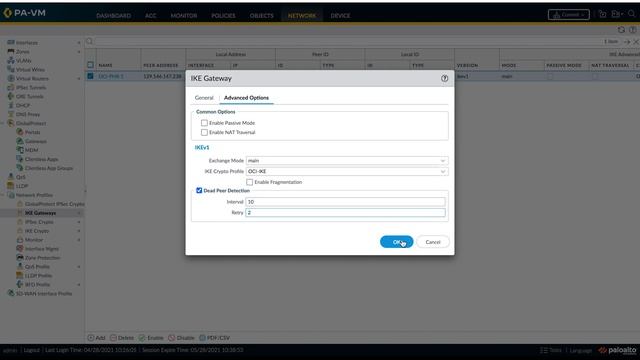Click the GlobalProtect Portals icon
The width and height of the screenshot is (640, 360).
tap(20, 132)
